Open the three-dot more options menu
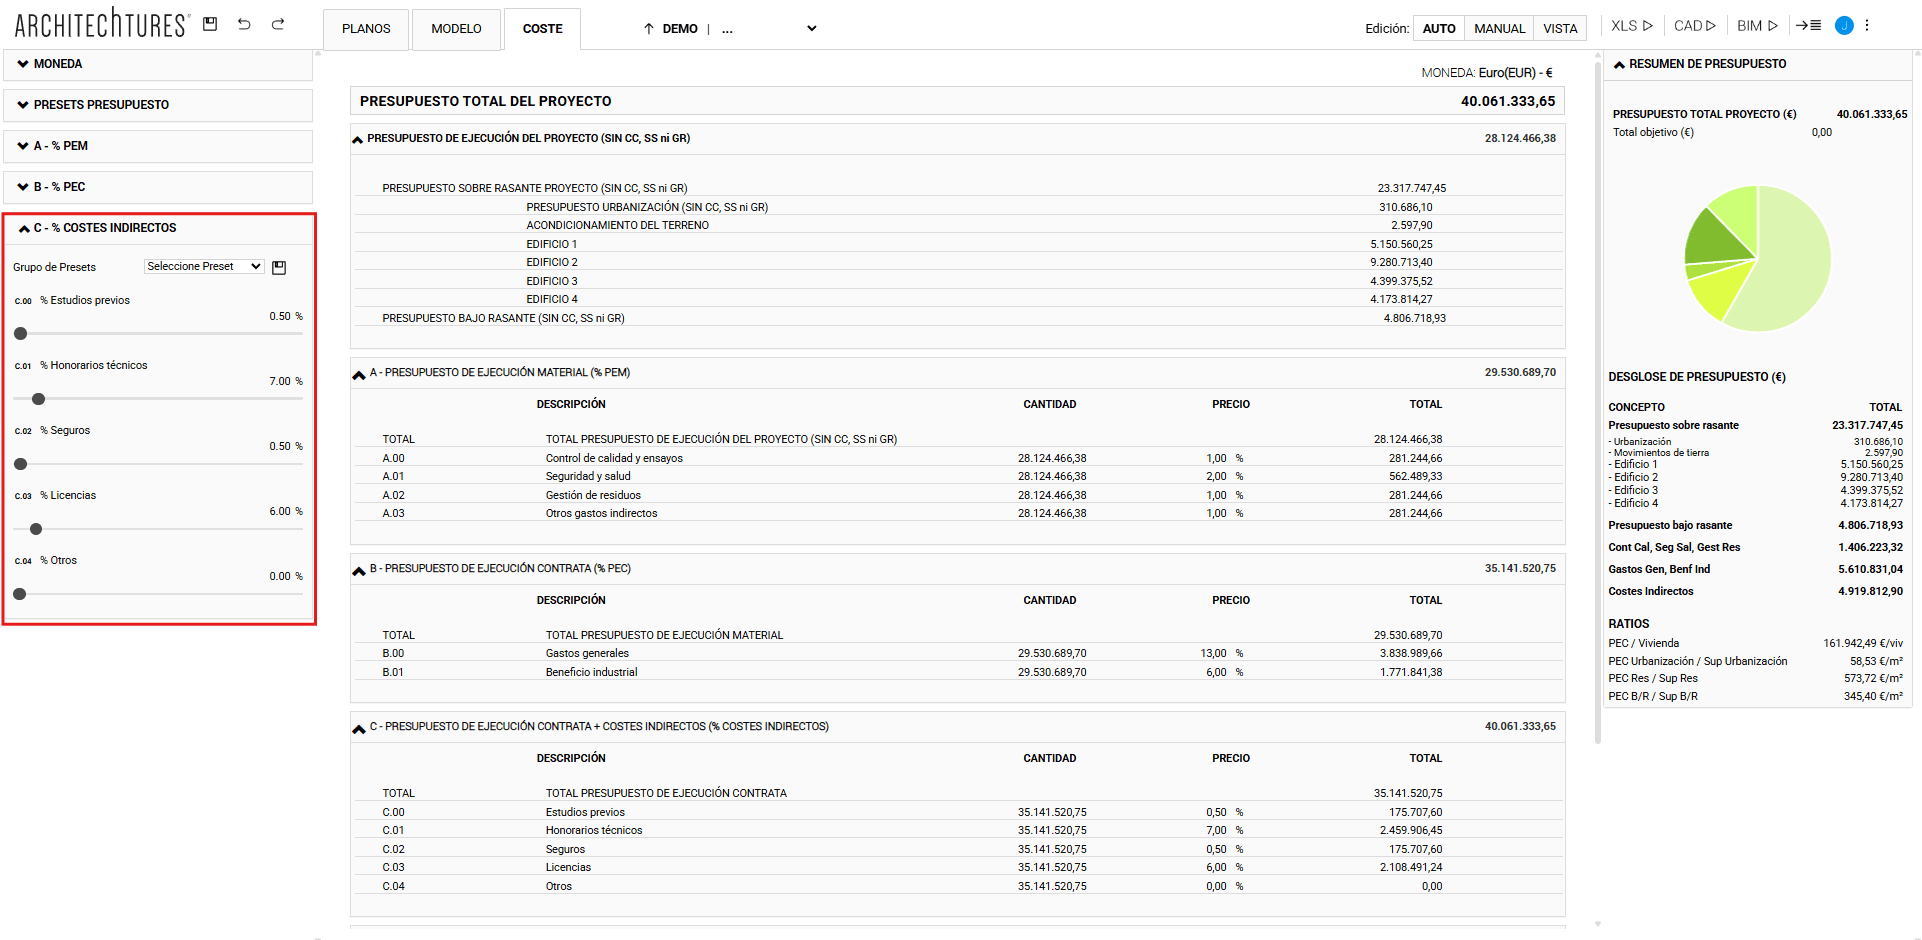1922x940 pixels. tap(1867, 26)
